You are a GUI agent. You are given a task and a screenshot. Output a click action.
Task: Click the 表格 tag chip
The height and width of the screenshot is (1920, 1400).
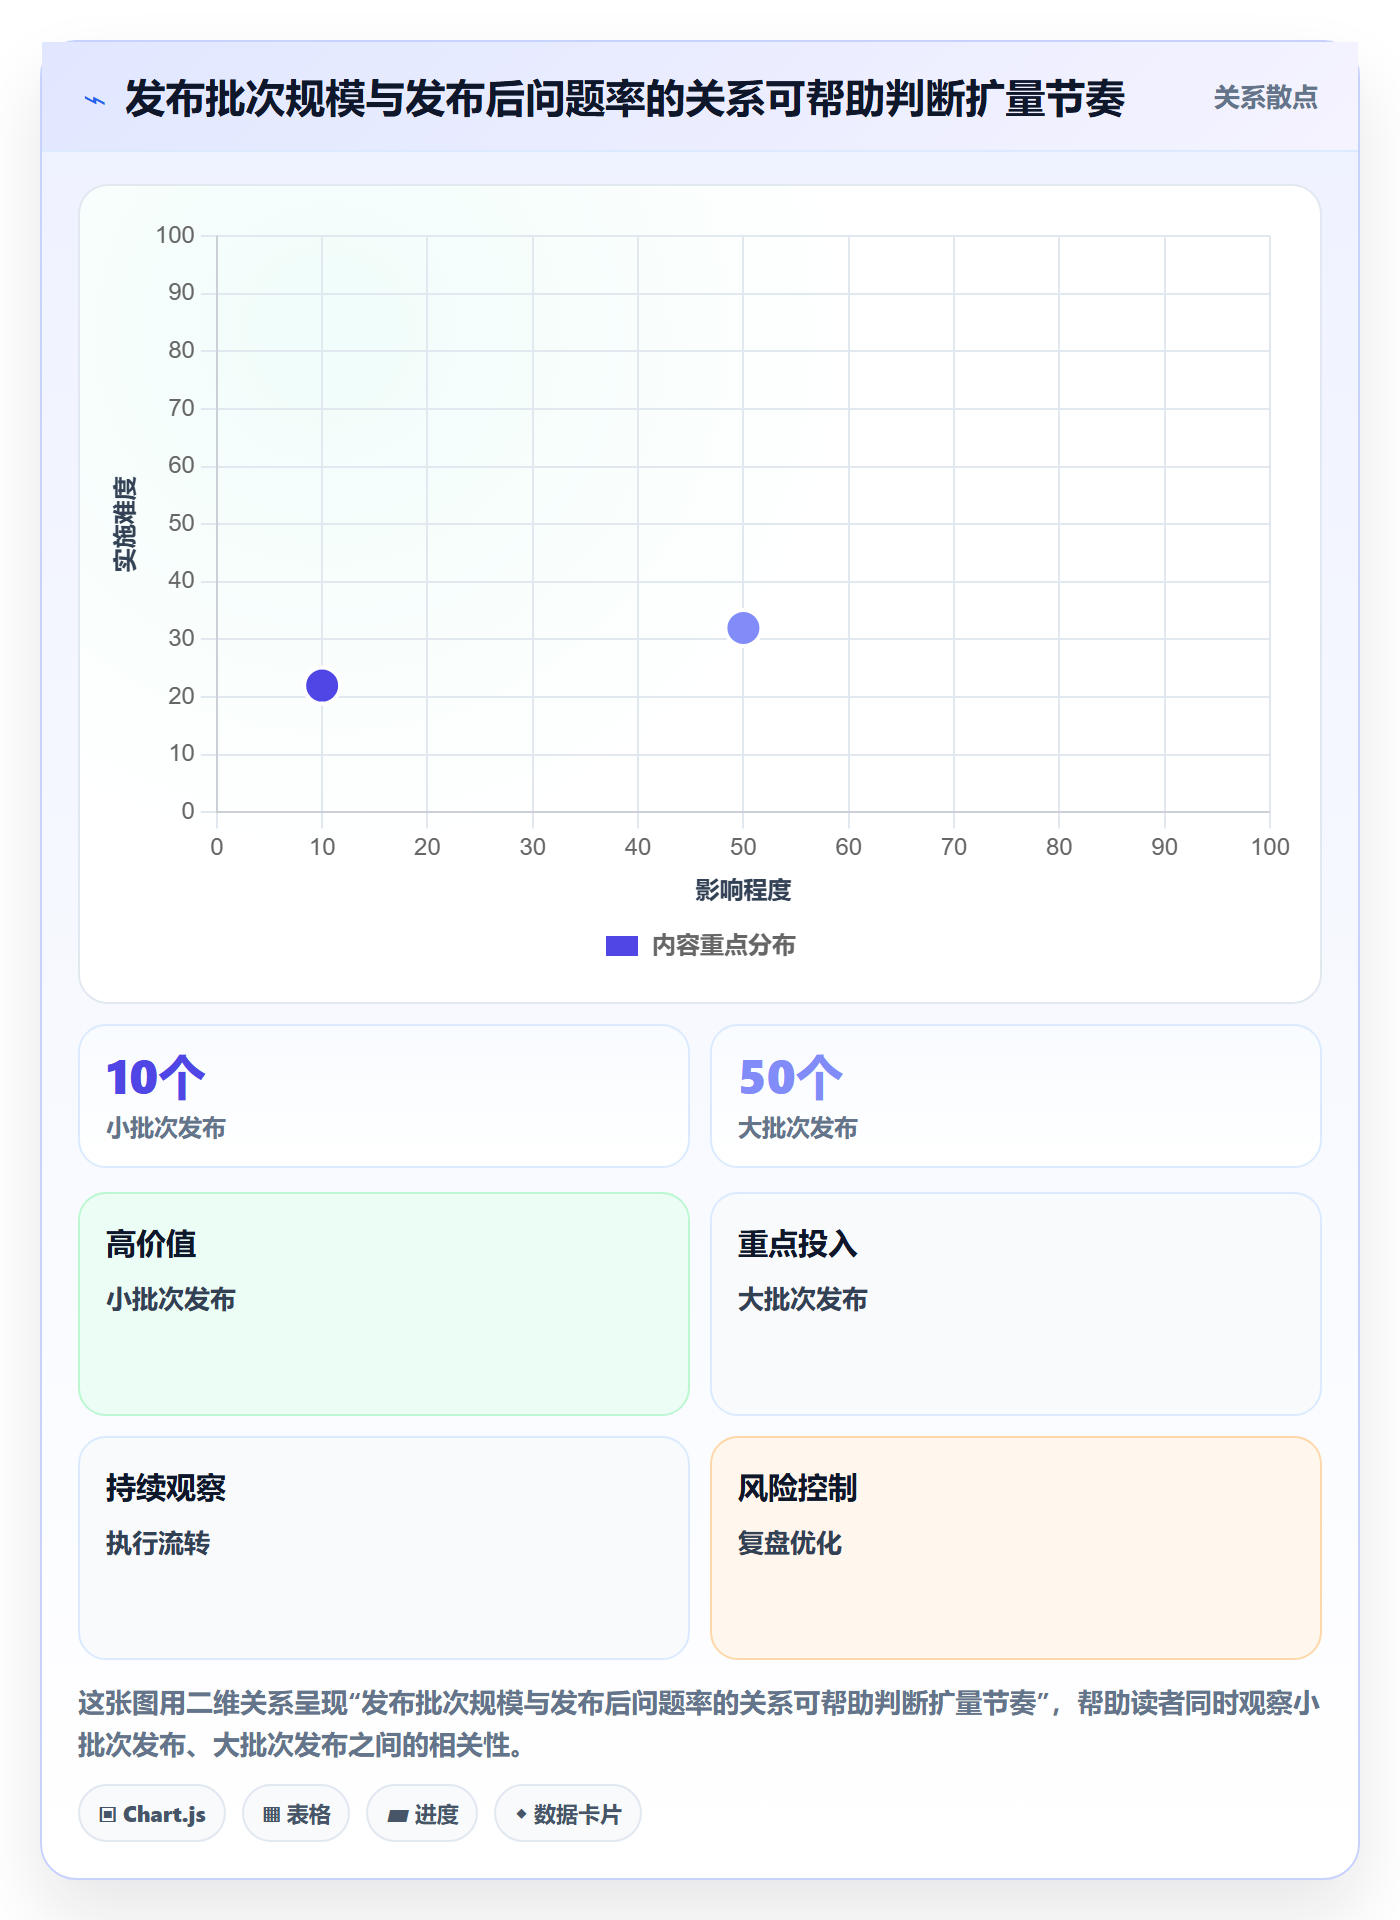[296, 1814]
